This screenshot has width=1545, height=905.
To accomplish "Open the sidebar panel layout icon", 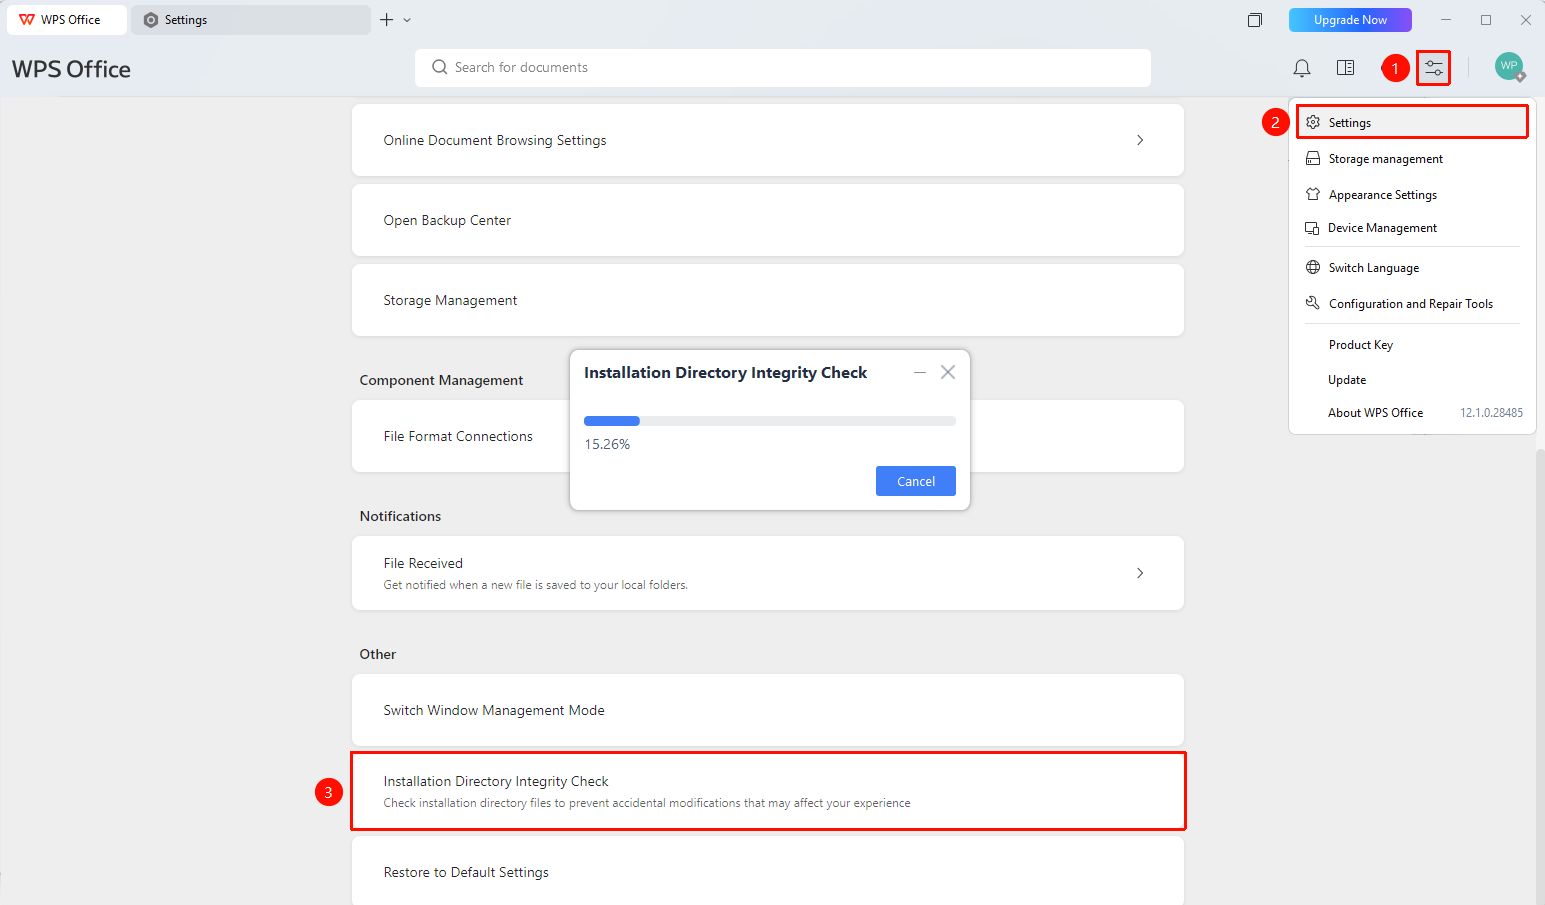I will coord(1346,68).
